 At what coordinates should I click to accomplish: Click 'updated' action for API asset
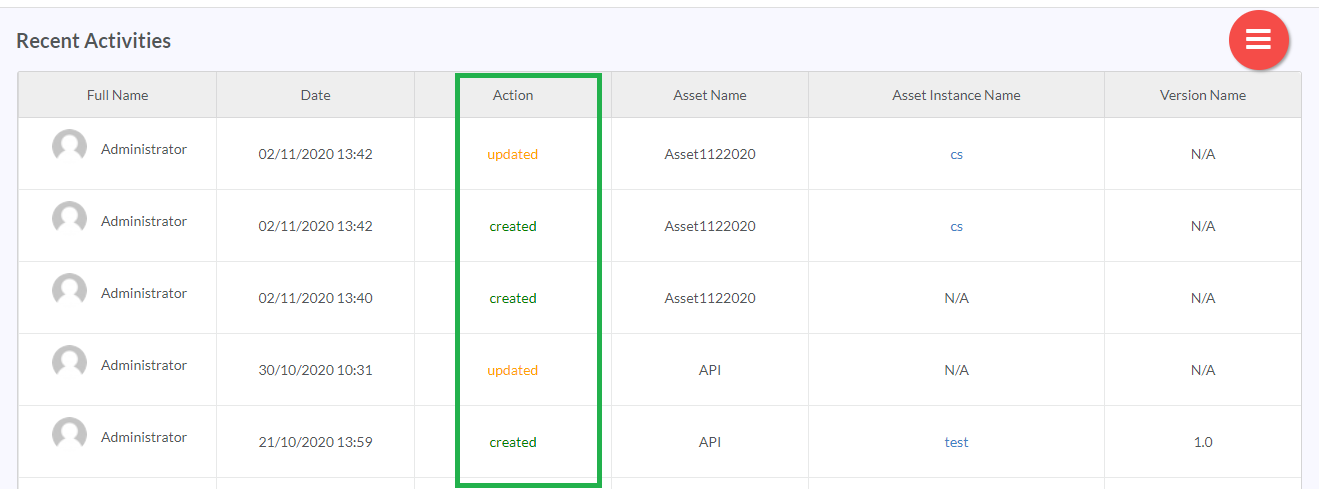coord(513,370)
